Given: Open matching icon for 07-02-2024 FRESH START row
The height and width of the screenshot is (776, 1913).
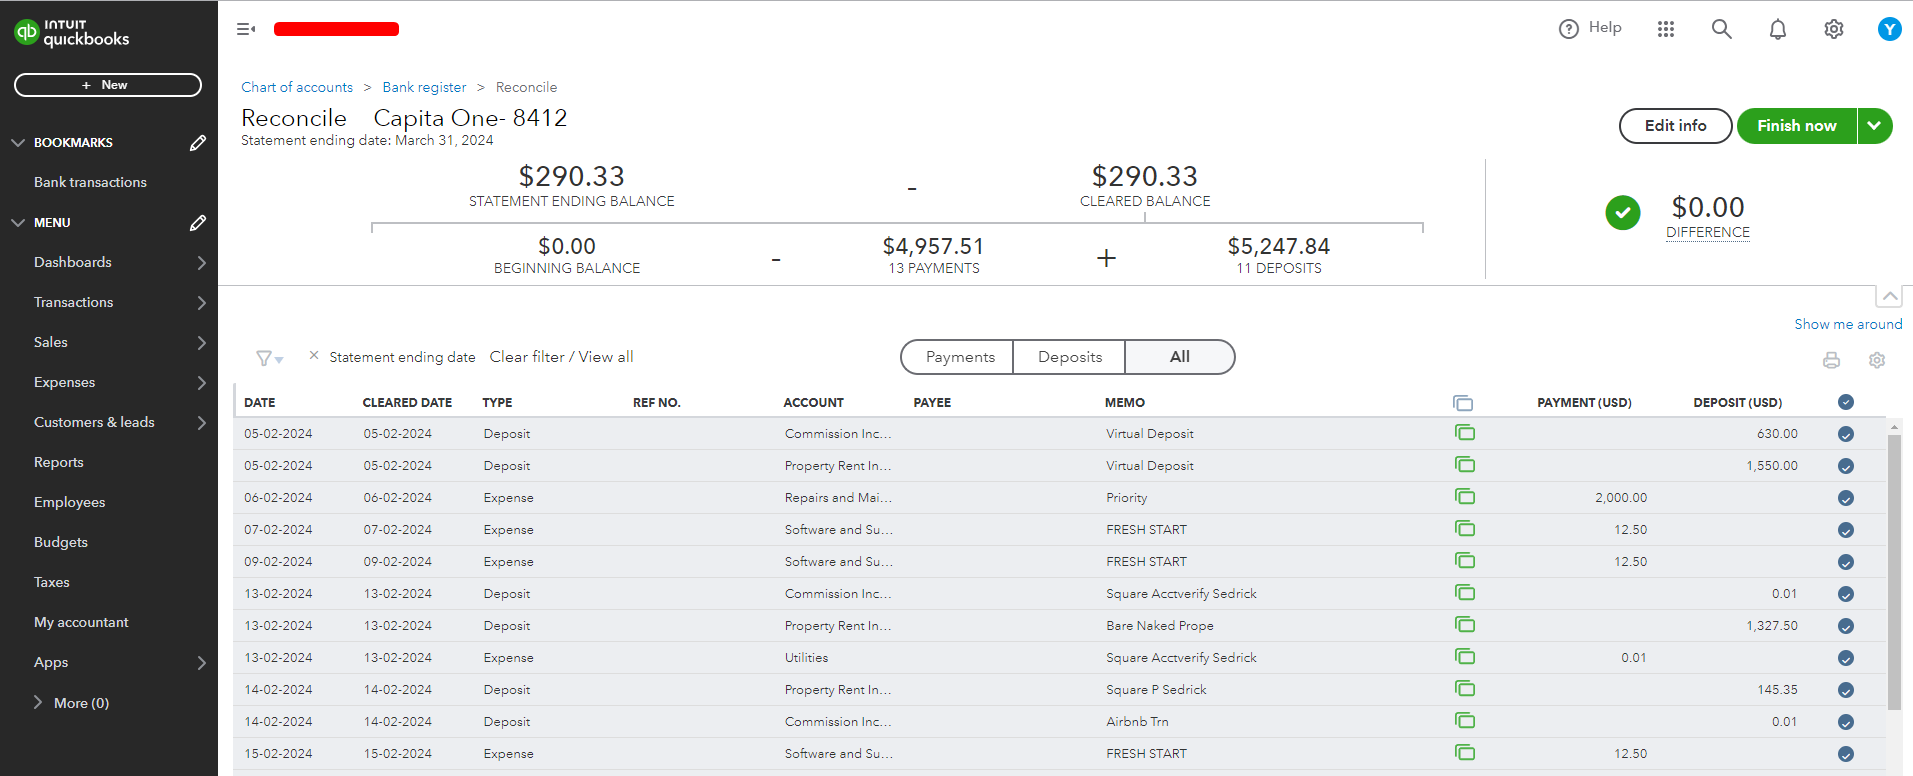Looking at the screenshot, I should pos(1465,529).
